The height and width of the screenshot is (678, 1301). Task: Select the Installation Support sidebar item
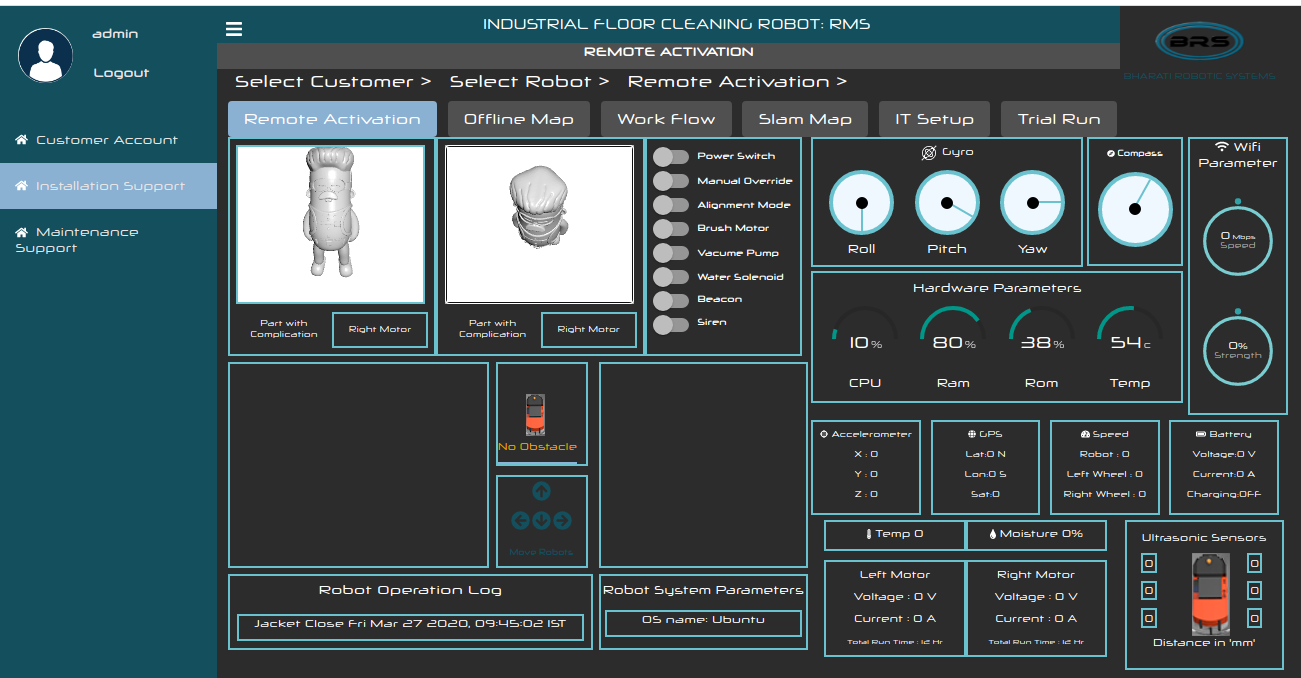point(108,186)
